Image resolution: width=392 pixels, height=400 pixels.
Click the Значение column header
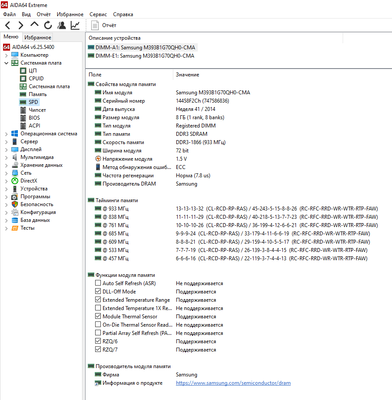tap(187, 75)
